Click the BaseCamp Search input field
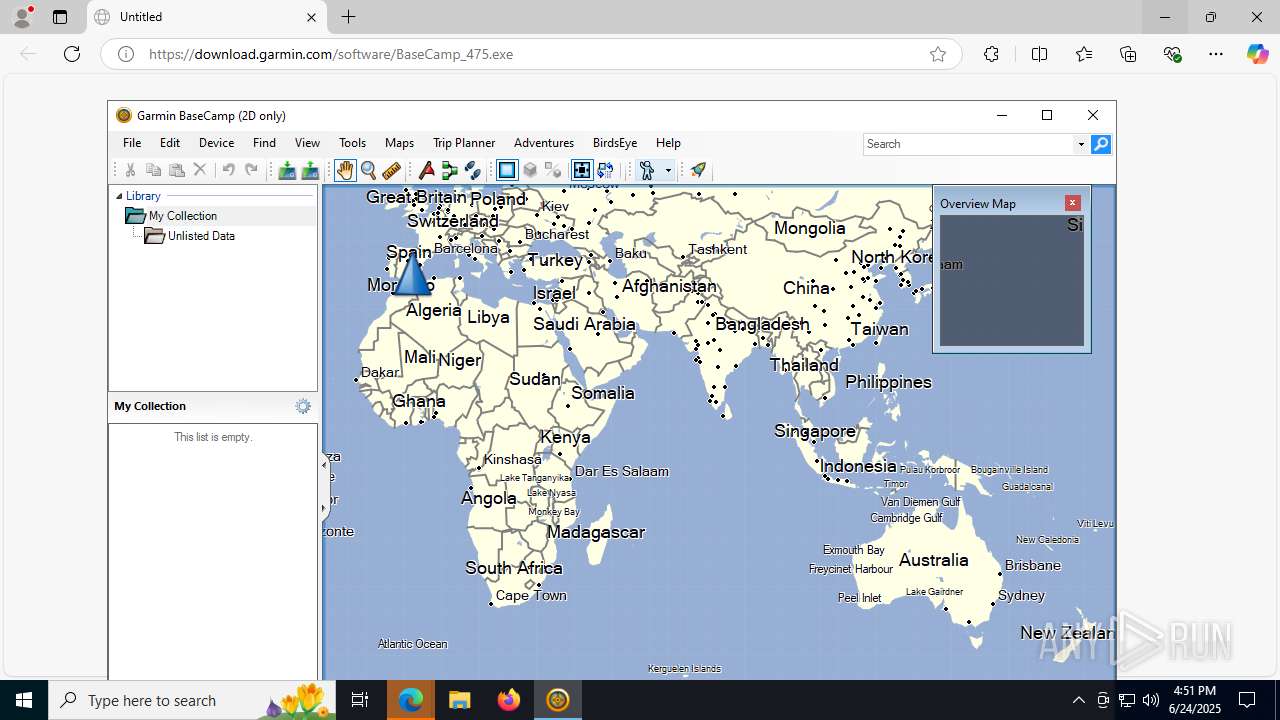 (x=968, y=144)
